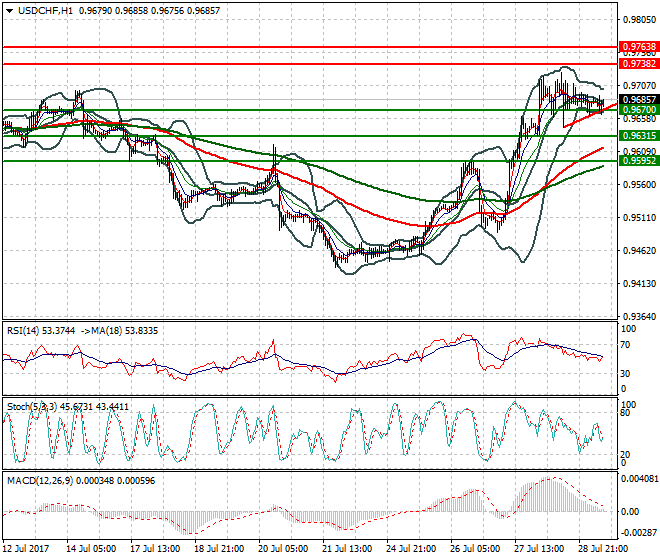
Task: Select the green 0.95952 support label
Action: (639, 160)
